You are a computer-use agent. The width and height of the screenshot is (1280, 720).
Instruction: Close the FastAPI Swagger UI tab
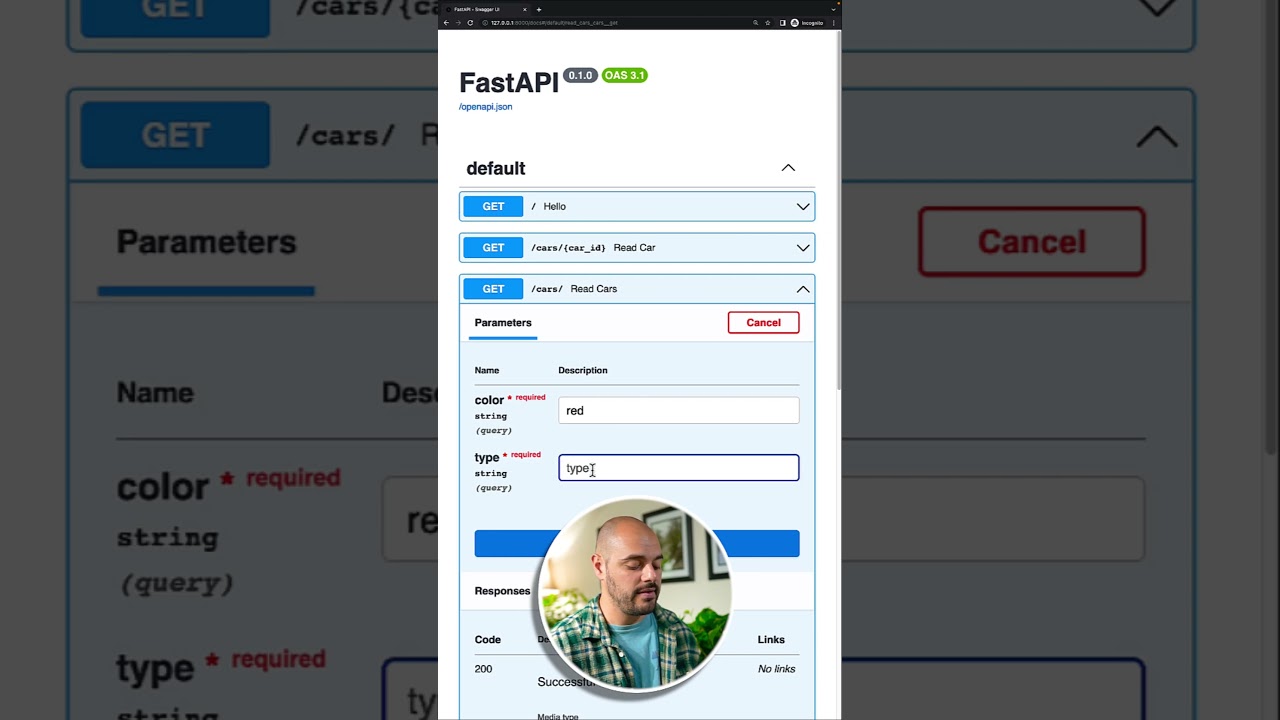[524, 10]
